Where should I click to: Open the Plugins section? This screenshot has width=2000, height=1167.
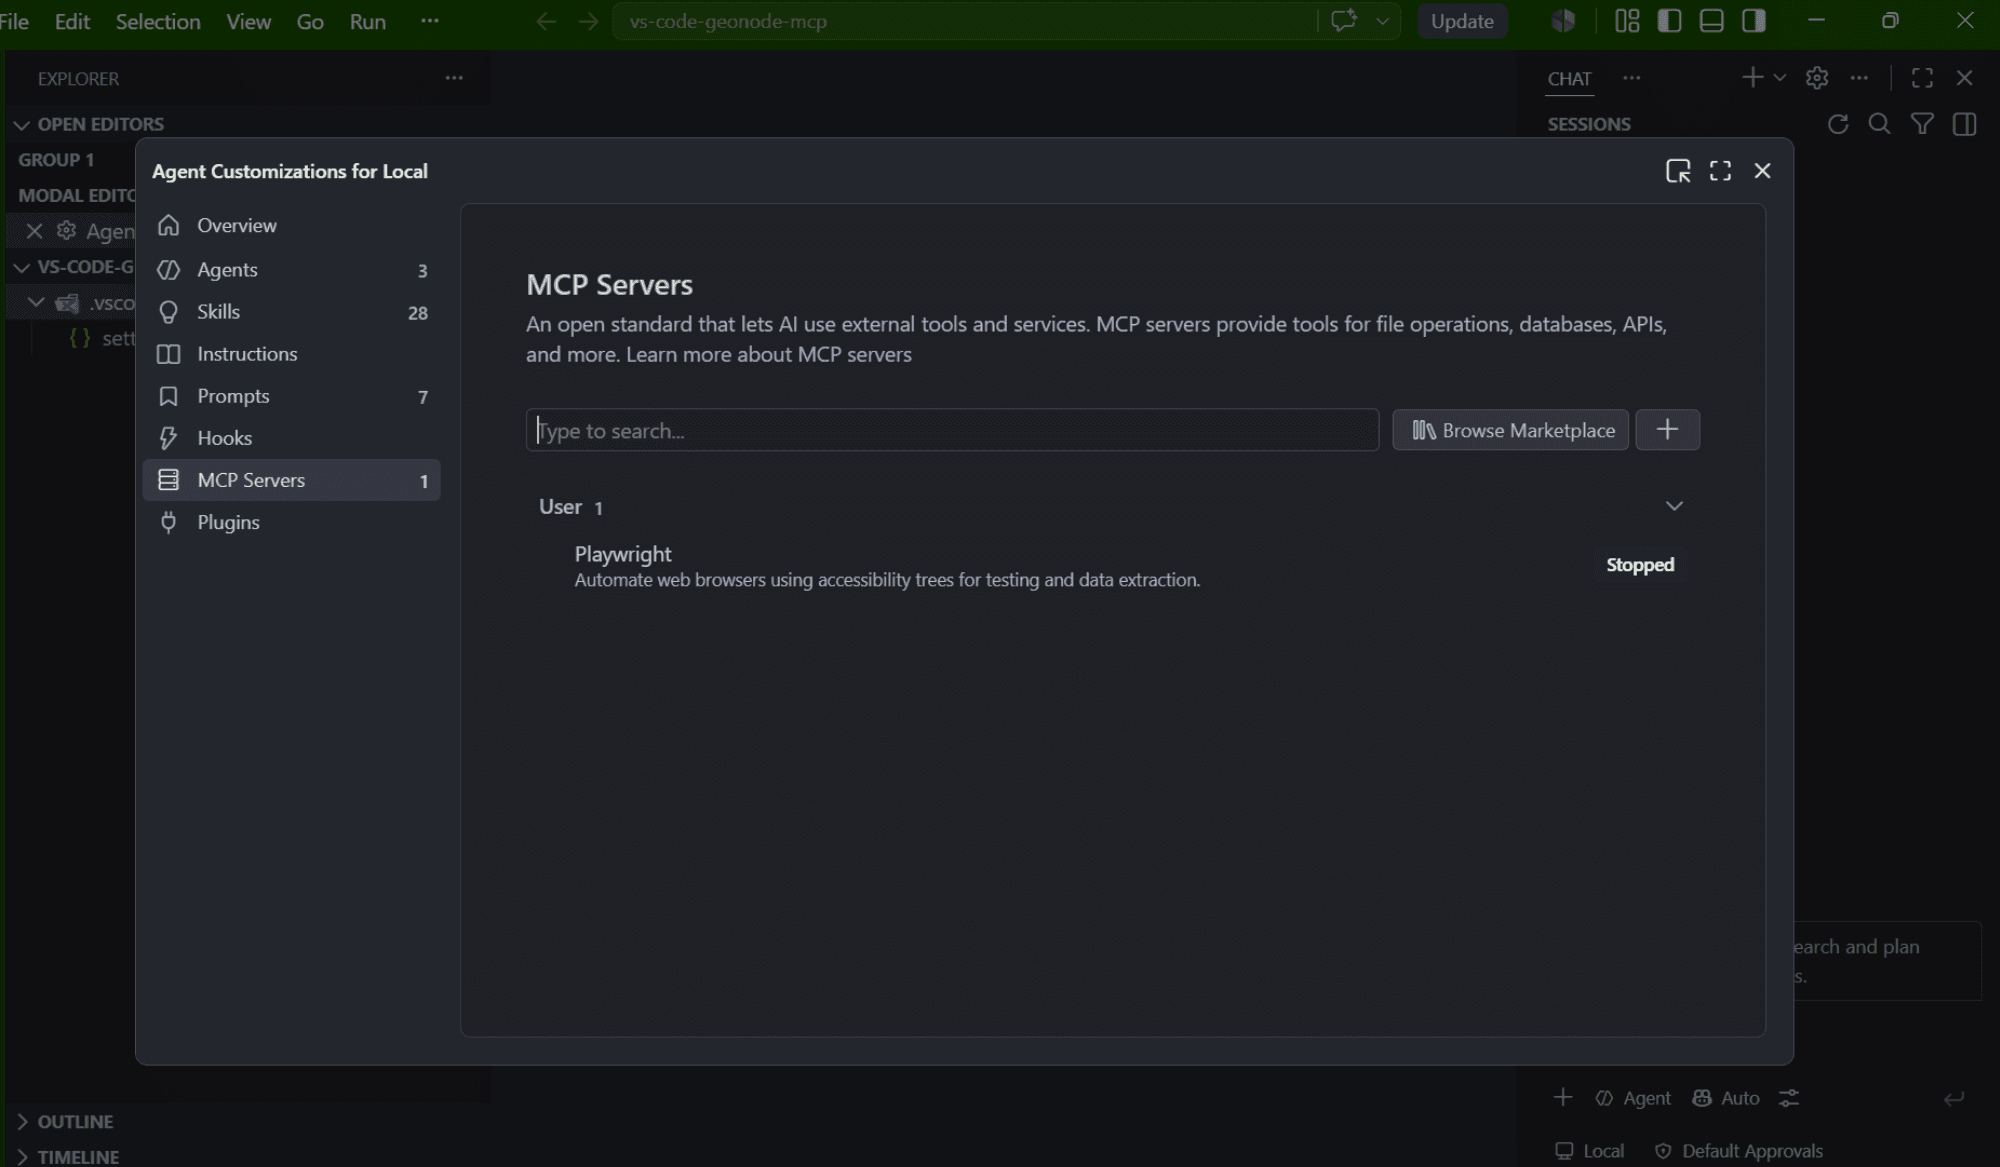pyautogui.click(x=291, y=522)
